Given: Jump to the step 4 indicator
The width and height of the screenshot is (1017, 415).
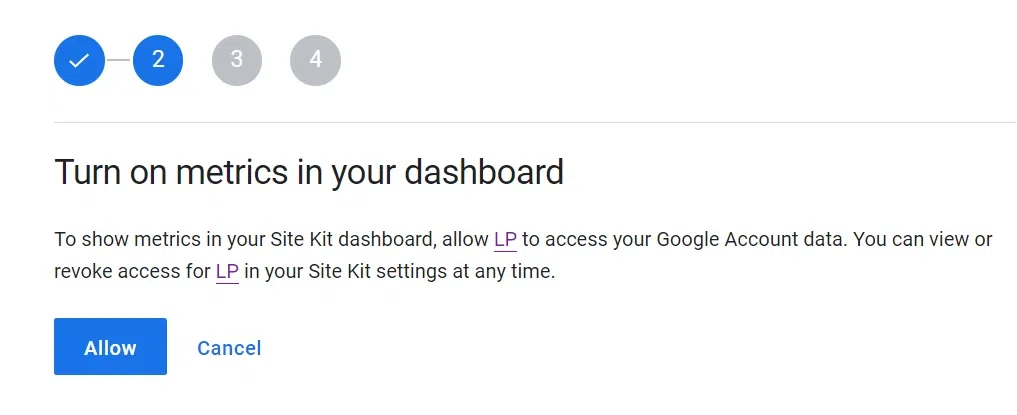Looking at the screenshot, I should (x=315, y=60).
